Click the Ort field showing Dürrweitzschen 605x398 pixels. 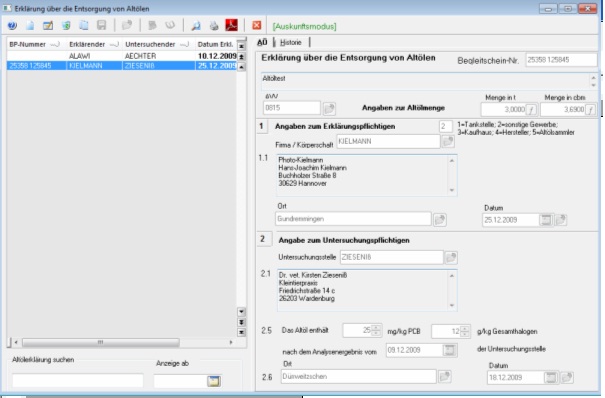coord(358,377)
